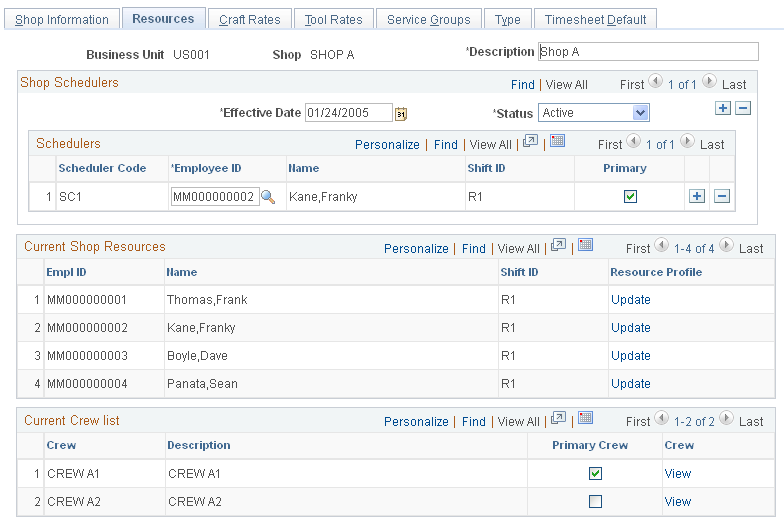Download Current Crew list to spreadsheet
784x523 pixels.
pos(585,418)
